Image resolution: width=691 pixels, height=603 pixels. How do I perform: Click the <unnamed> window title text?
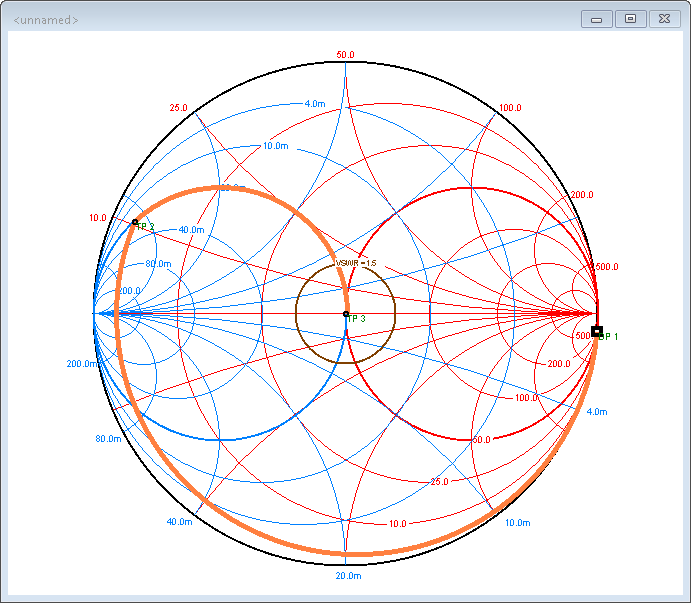pyautogui.click(x=46, y=20)
